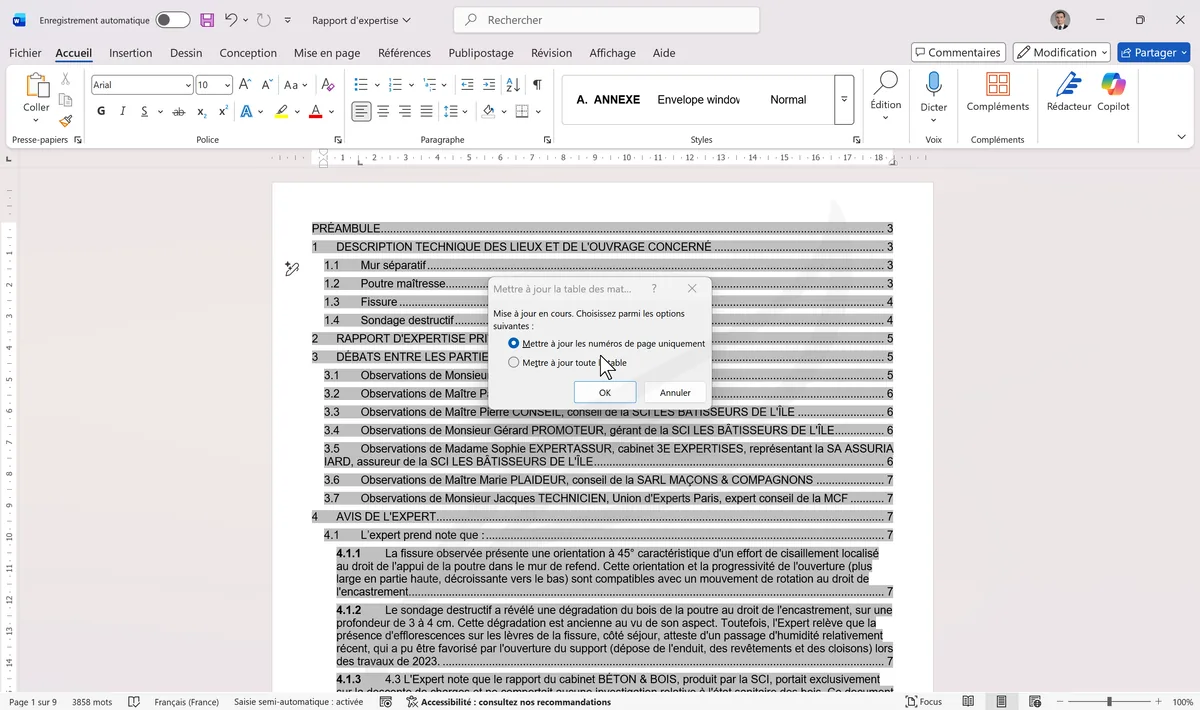1200x710 pixels.
Task: Click the Save floppy disk icon
Action: point(207,20)
